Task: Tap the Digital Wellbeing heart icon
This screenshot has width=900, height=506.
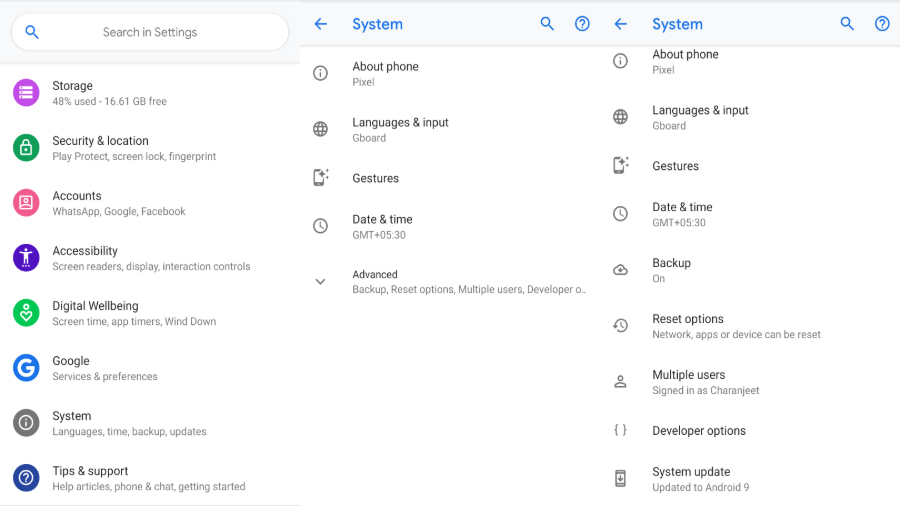Action: 26,313
